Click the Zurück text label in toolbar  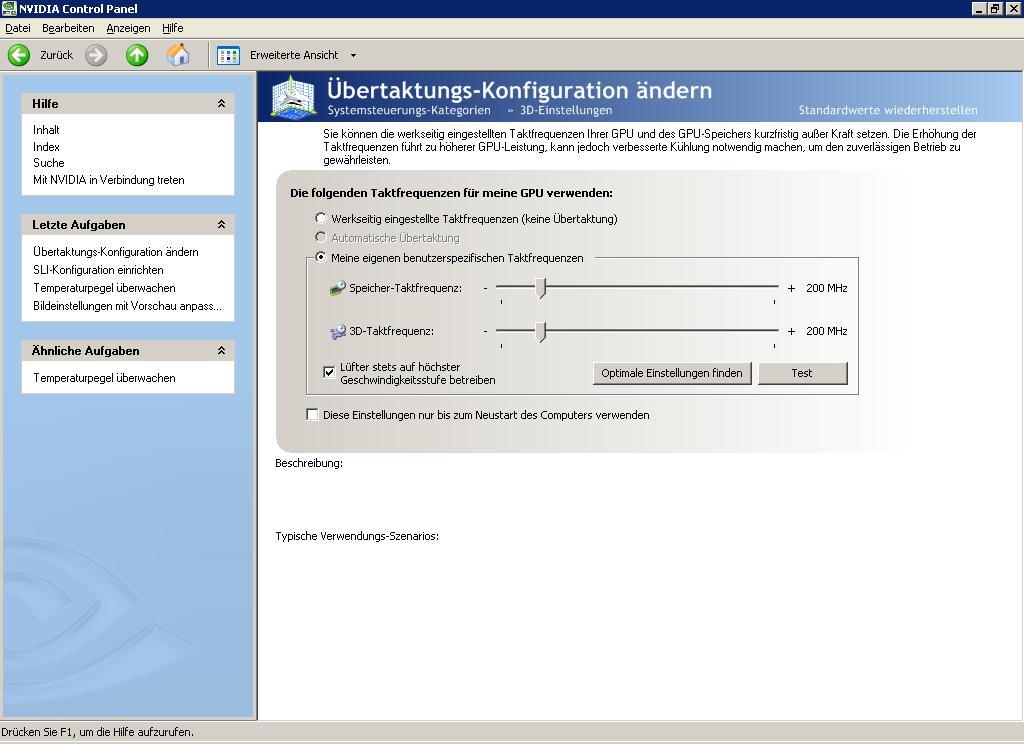[57, 56]
